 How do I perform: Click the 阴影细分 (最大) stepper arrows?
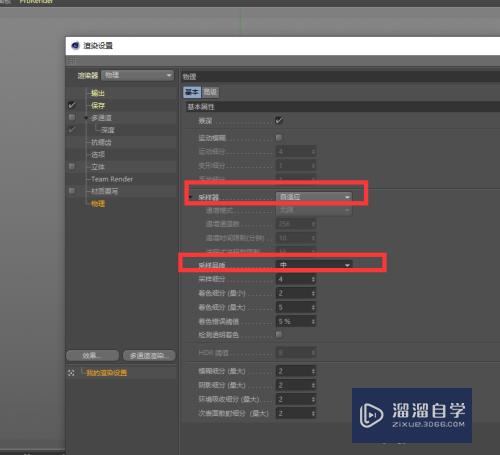click(x=313, y=385)
